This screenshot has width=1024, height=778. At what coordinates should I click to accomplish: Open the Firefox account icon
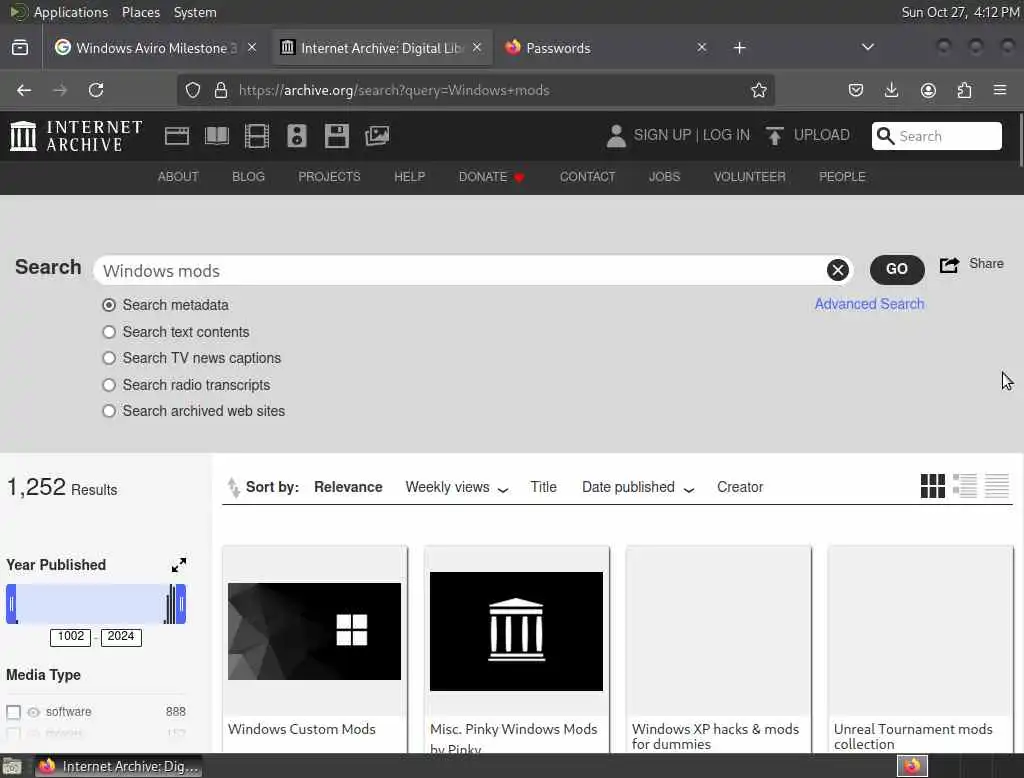click(x=928, y=90)
